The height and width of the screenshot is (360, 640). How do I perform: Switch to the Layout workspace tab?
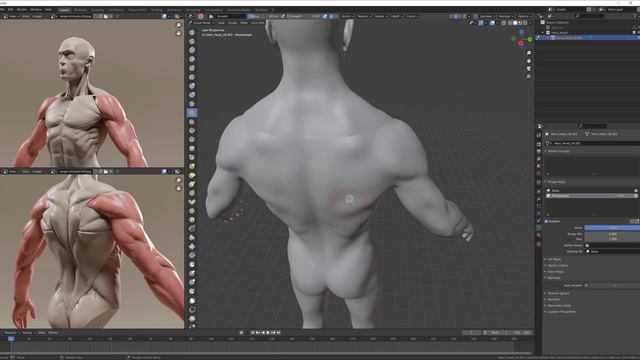pos(64,10)
